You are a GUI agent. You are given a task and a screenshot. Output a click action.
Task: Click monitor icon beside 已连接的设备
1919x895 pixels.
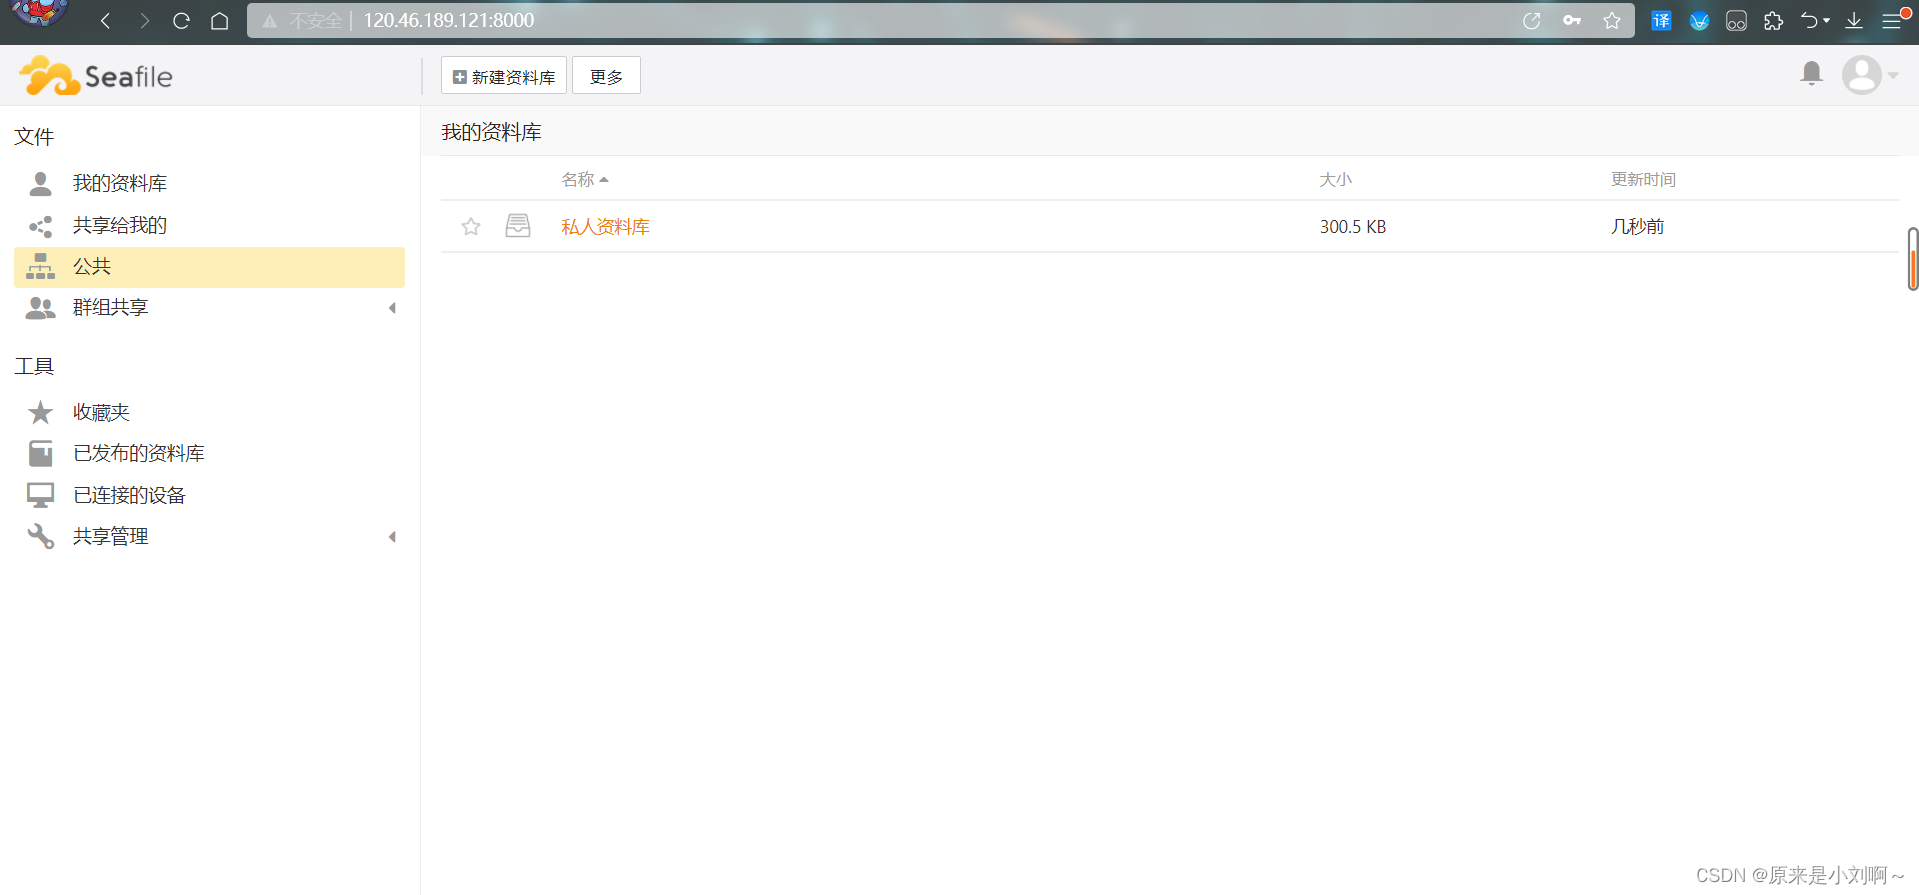coord(40,495)
